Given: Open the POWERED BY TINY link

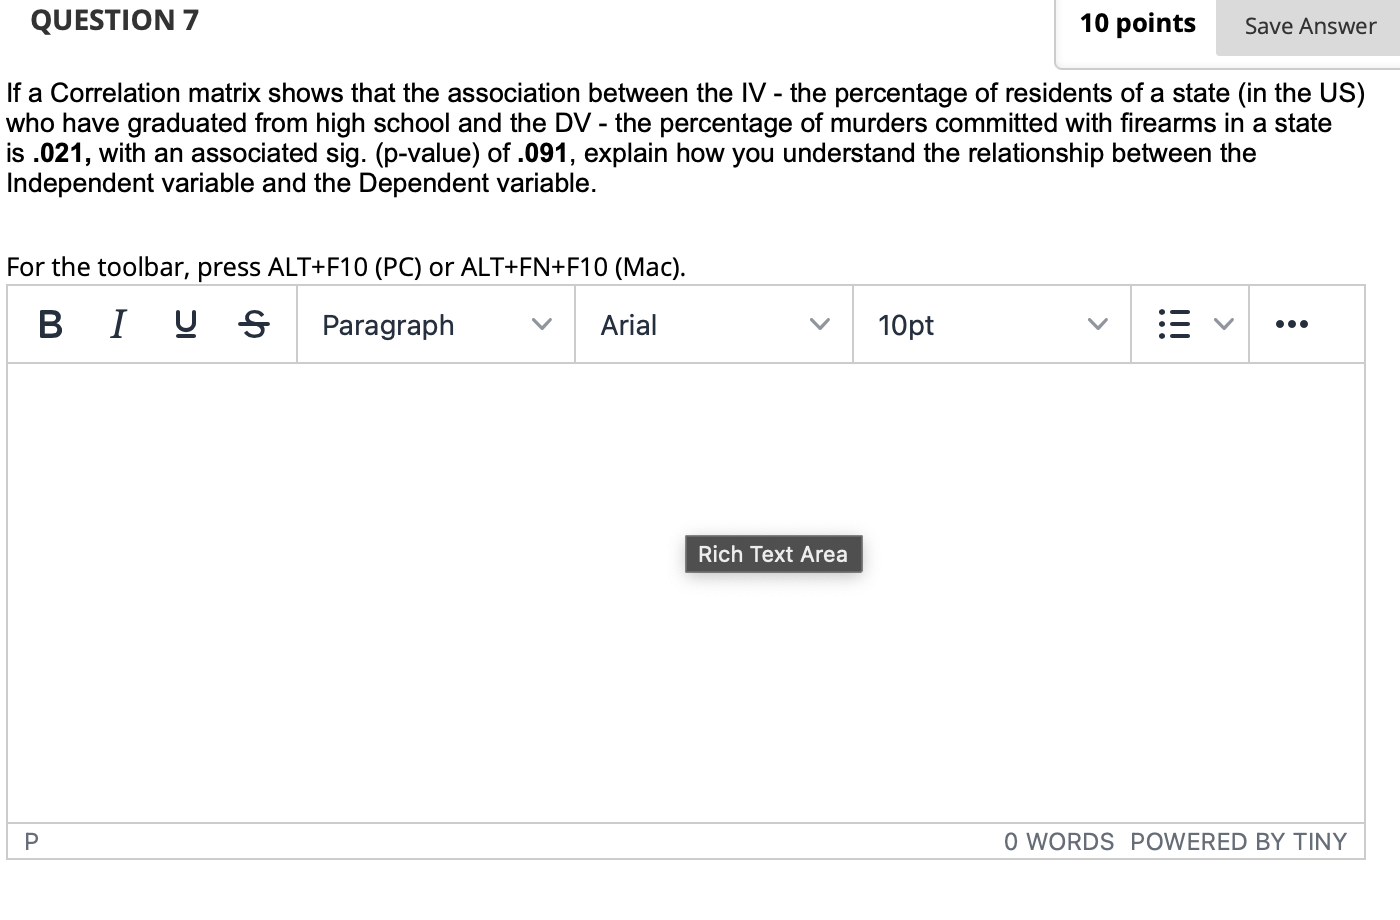Looking at the screenshot, I should click(1237, 842).
